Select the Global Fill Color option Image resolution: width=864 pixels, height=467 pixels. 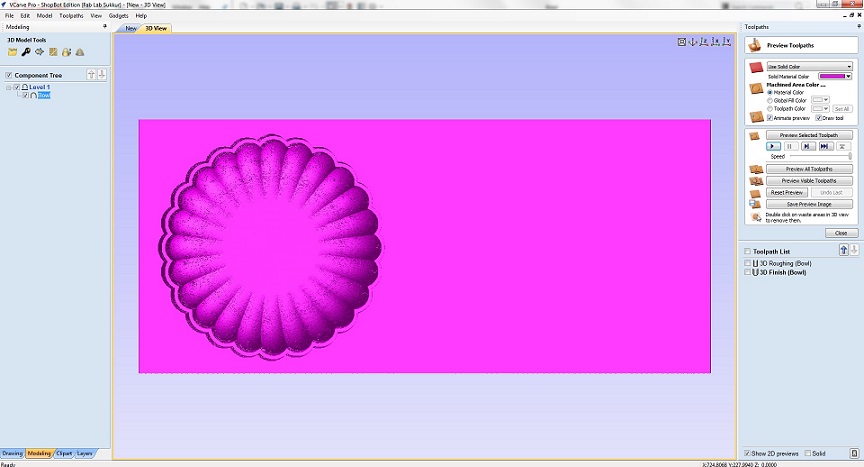point(770,100)
